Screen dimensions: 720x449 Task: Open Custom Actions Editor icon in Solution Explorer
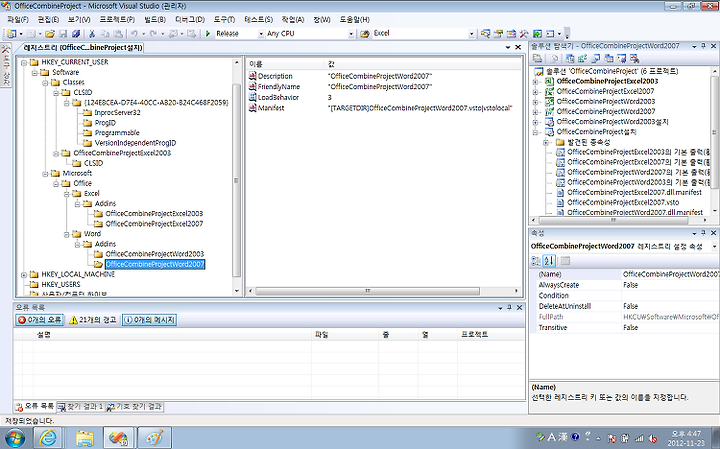pyautogui.click(x=622, y=58)
